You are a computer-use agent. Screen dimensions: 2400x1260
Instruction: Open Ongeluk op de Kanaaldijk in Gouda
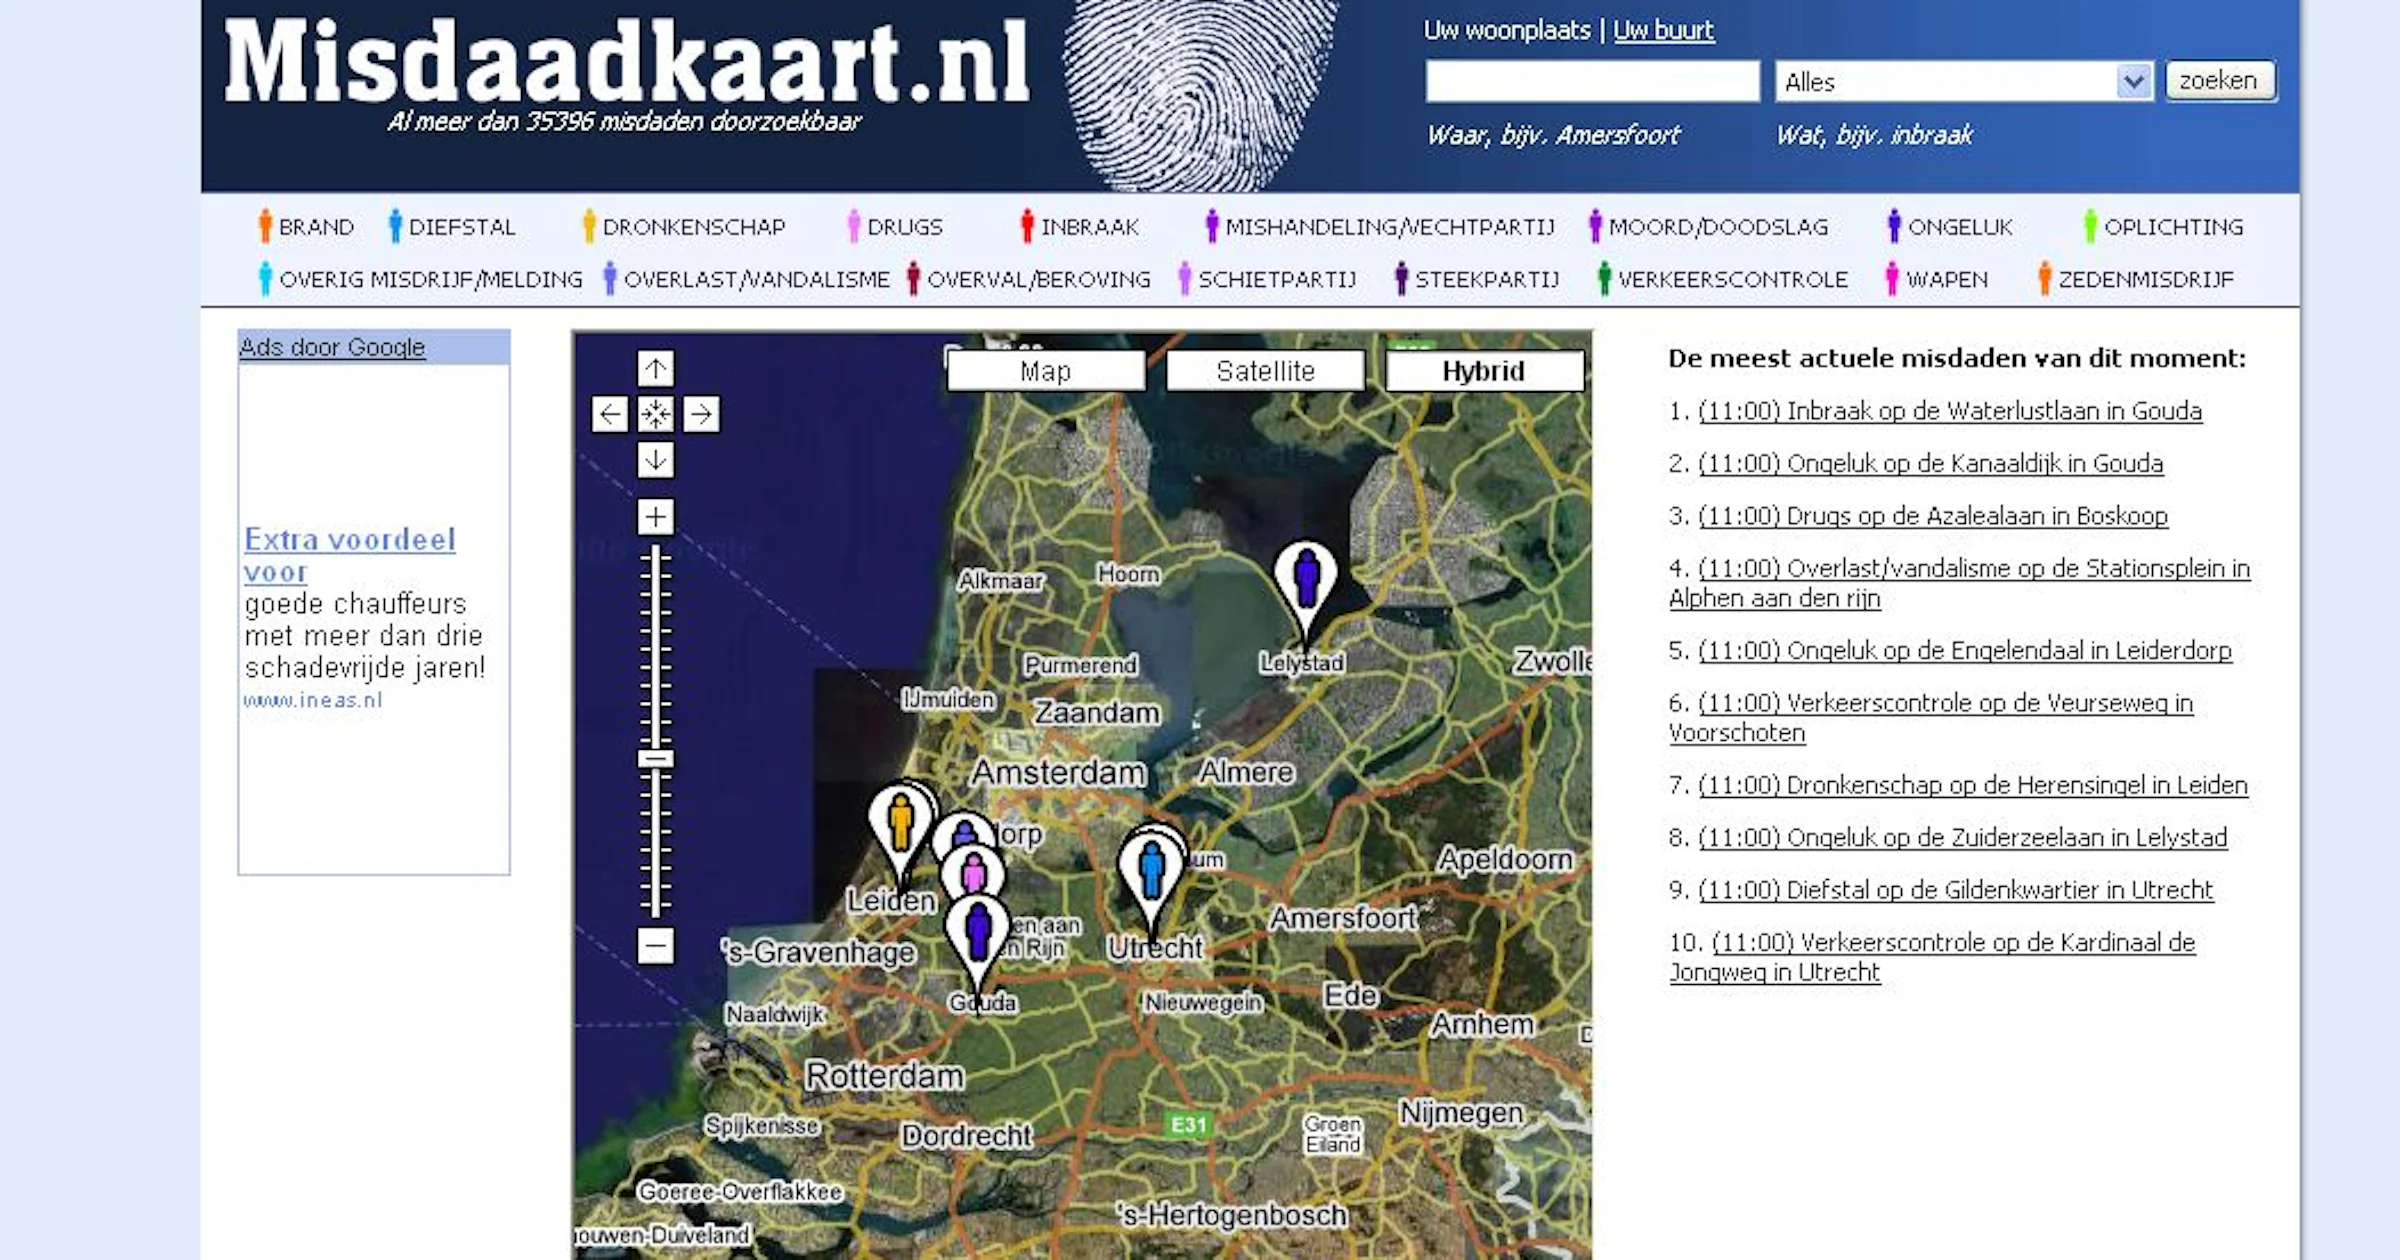(1931, 464)
